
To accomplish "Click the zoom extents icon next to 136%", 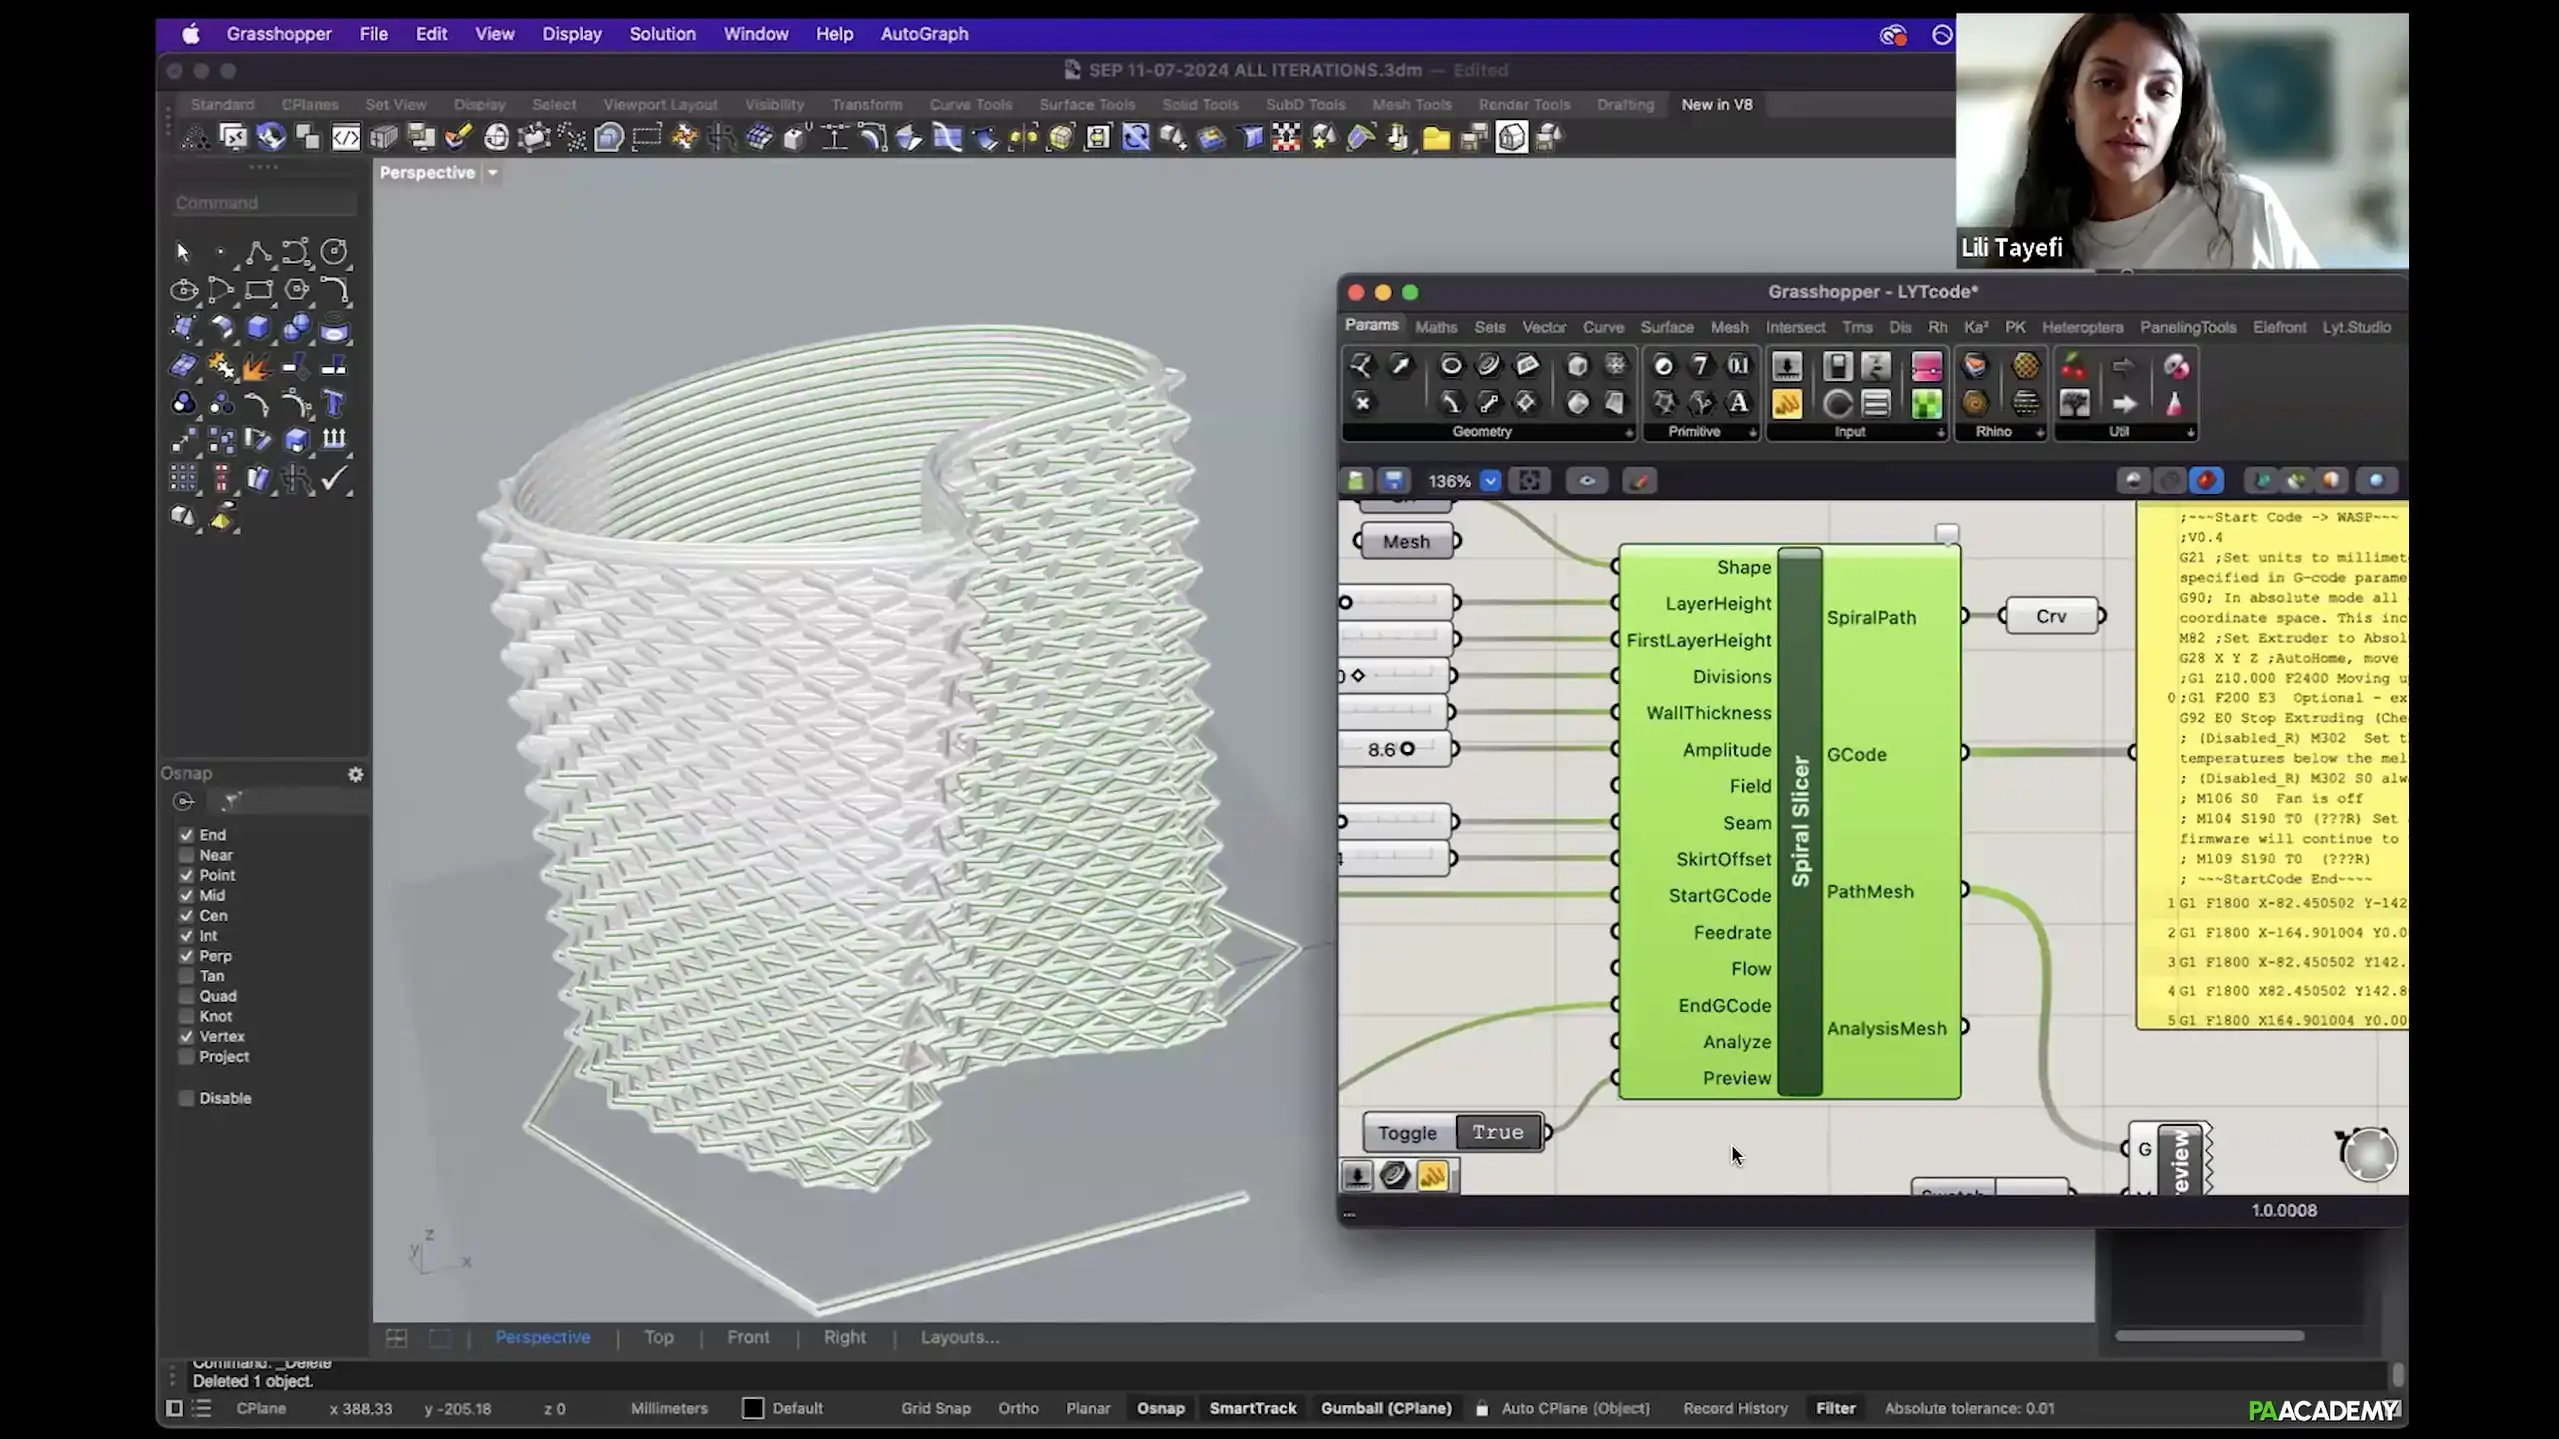I will click(x=1529, y=481).
